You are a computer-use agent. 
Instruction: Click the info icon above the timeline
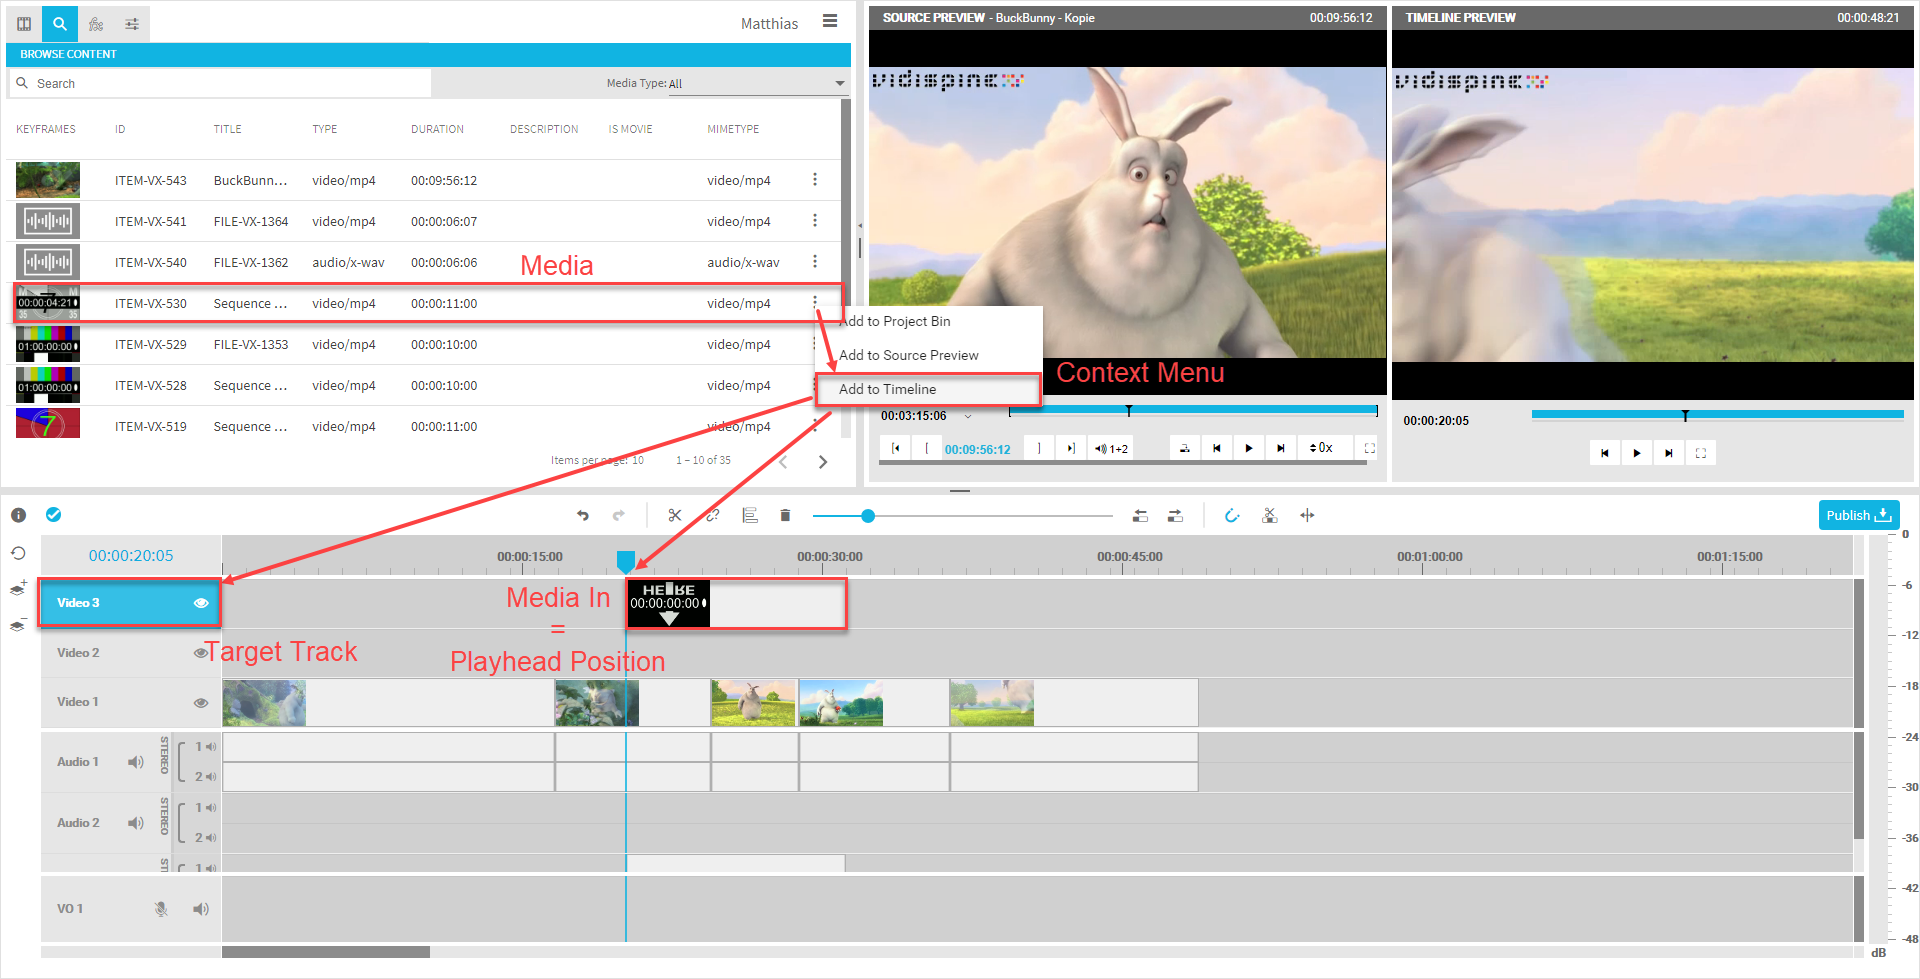(18, 515)
